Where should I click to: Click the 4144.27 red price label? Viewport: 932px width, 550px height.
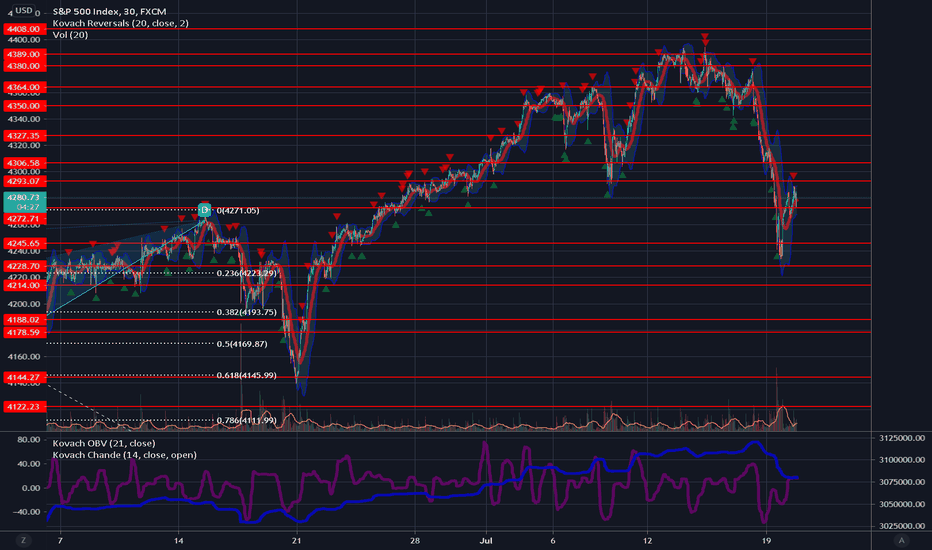coord(24,378)
